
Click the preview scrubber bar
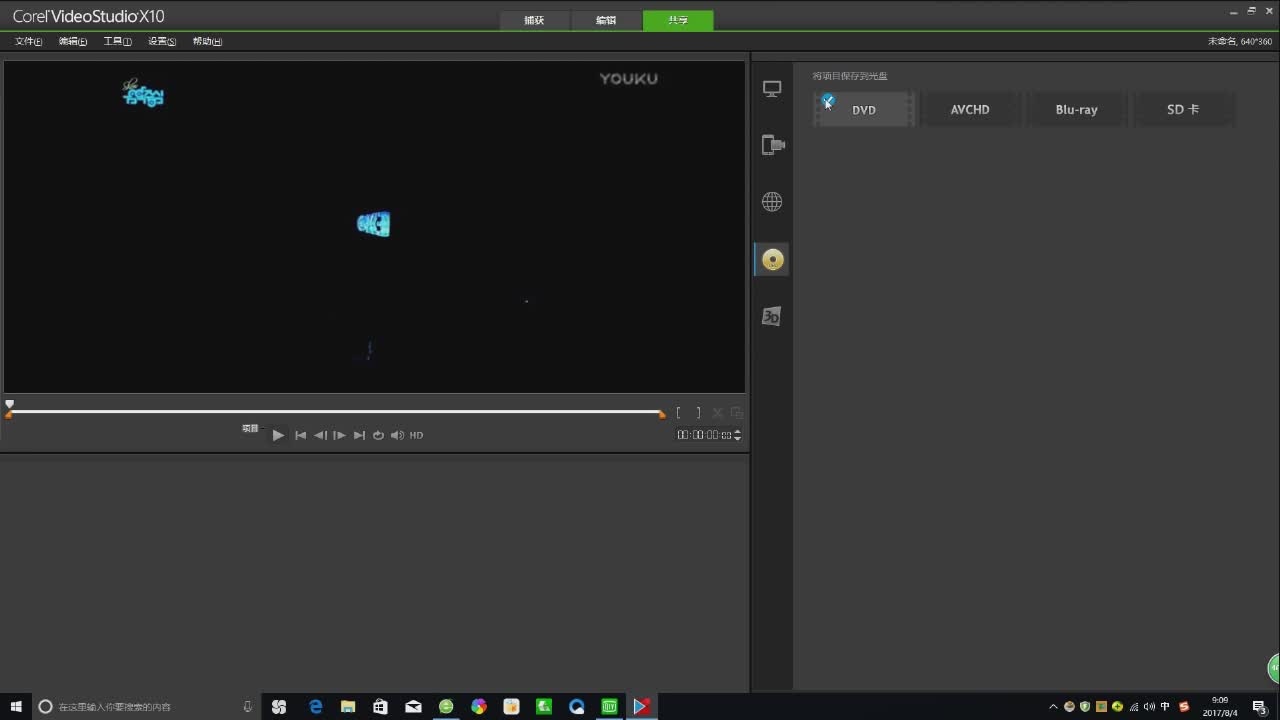pos(335,412)
